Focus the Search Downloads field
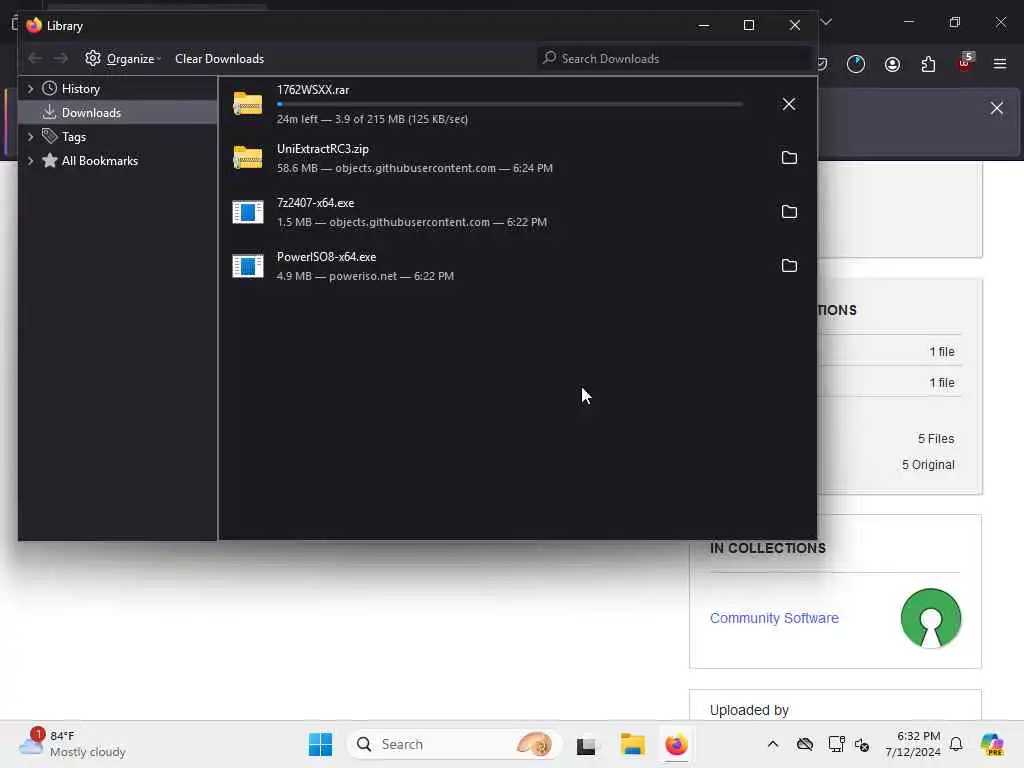1024x768 pixels. [673, 58]
